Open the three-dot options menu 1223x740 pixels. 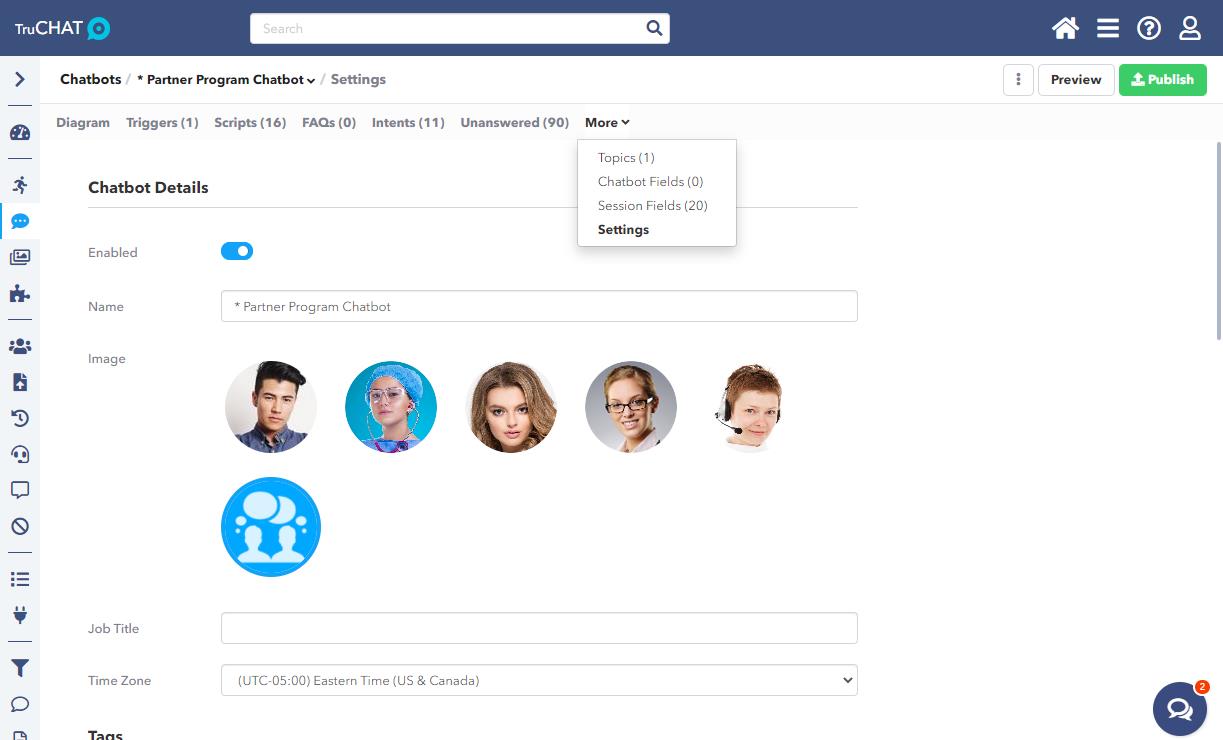coord(1018,80)
